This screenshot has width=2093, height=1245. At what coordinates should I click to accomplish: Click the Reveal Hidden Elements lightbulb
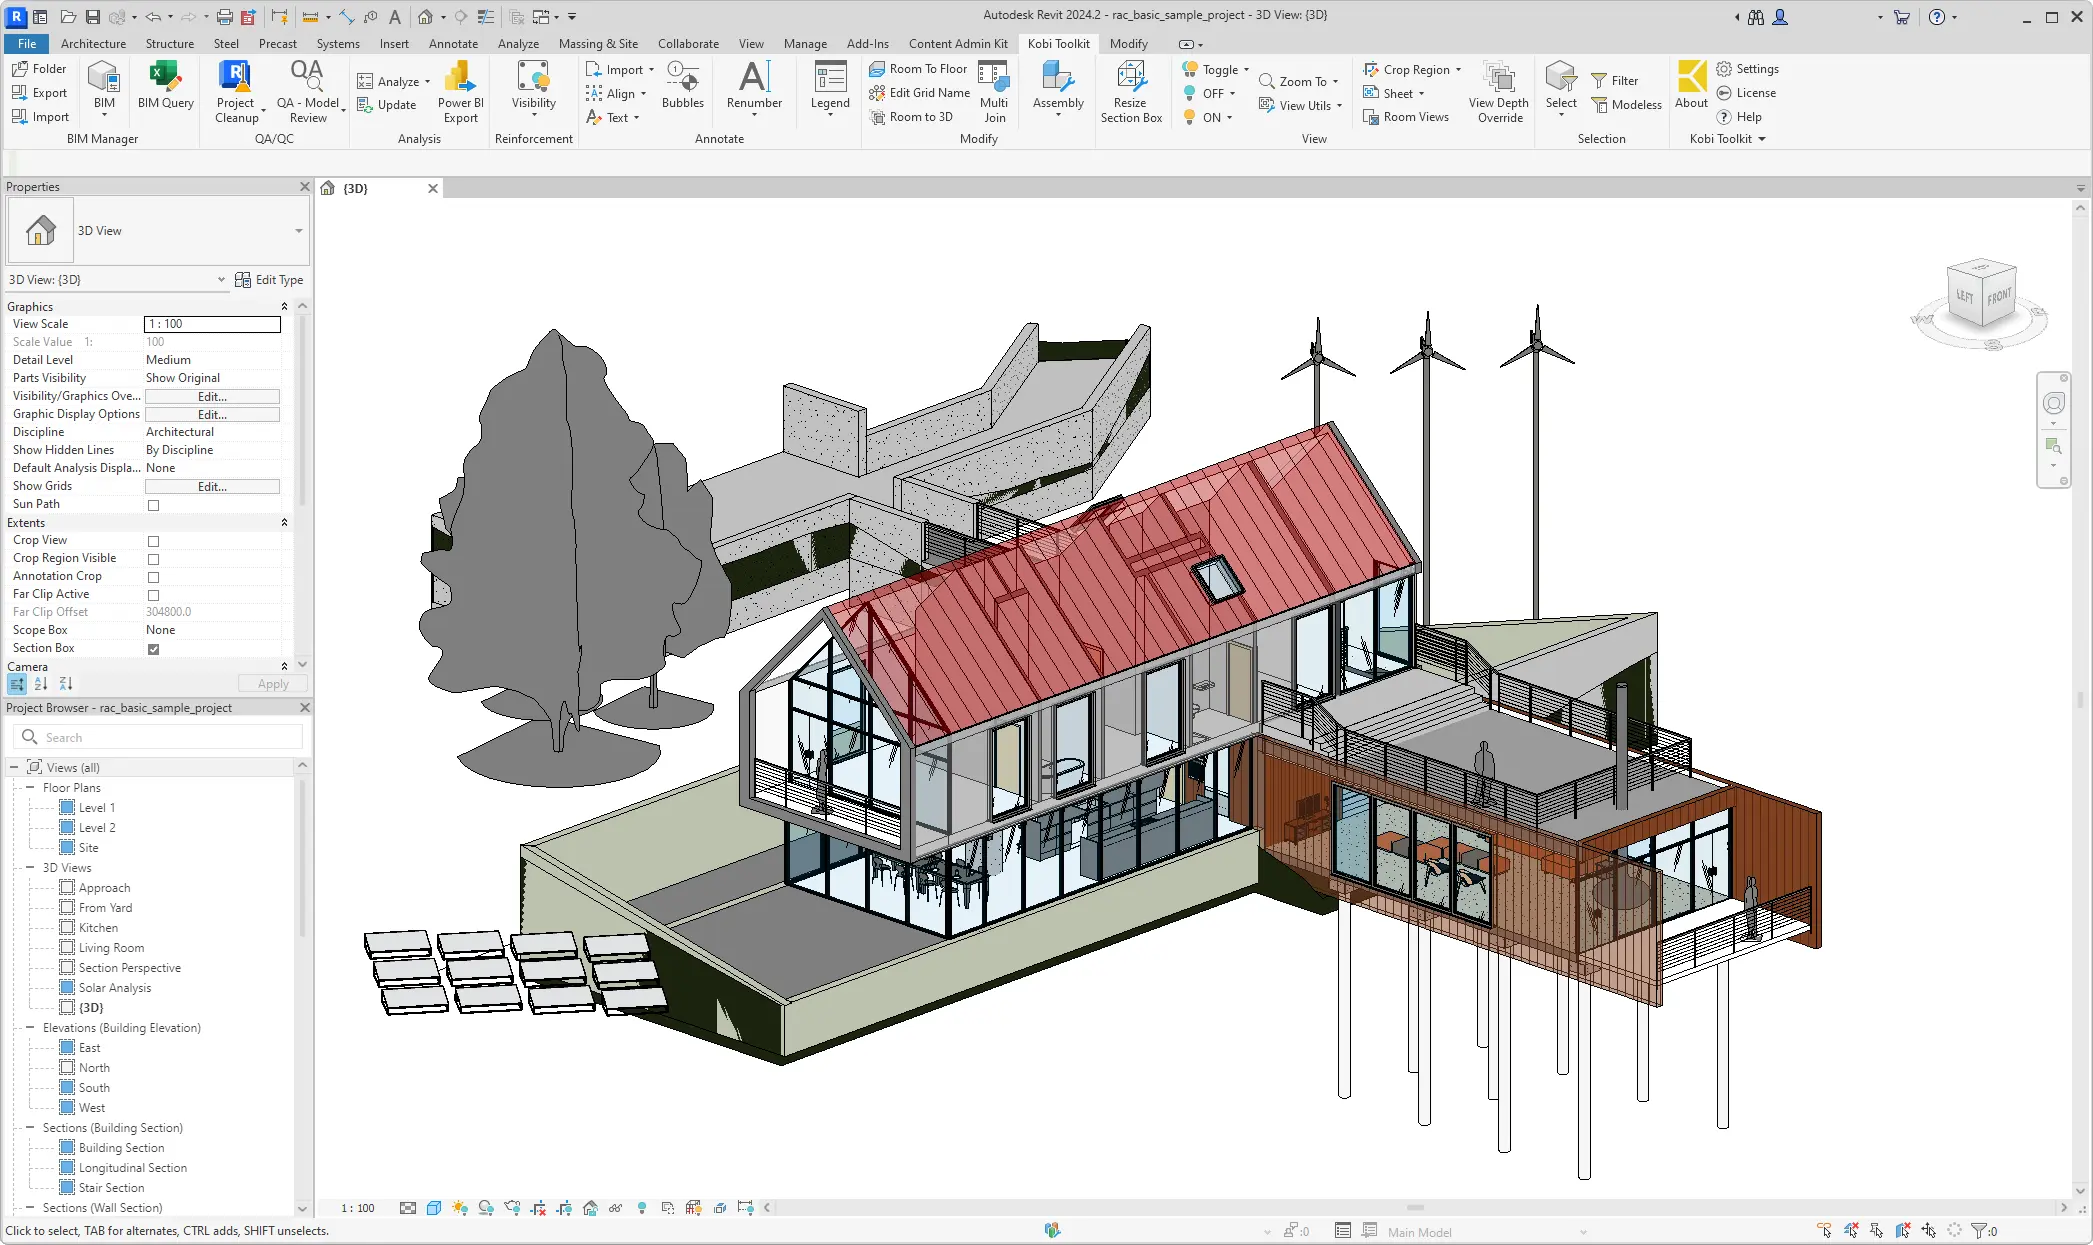643,1208
